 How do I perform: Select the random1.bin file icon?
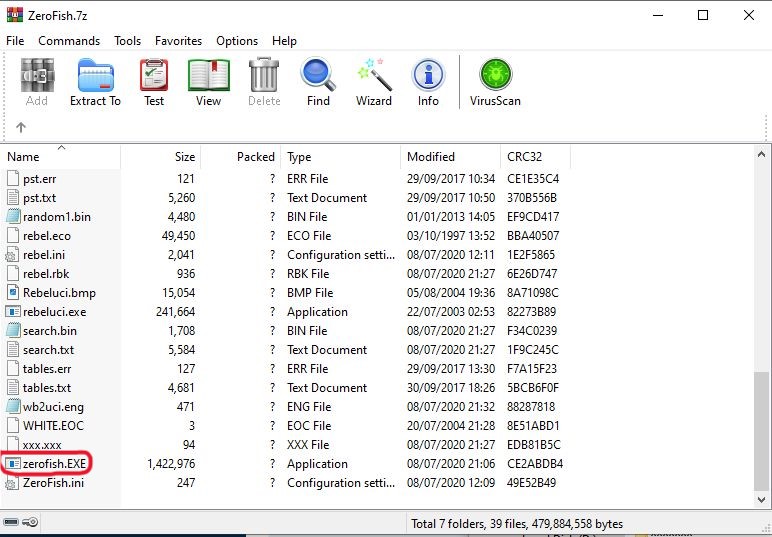coord(13,217)
